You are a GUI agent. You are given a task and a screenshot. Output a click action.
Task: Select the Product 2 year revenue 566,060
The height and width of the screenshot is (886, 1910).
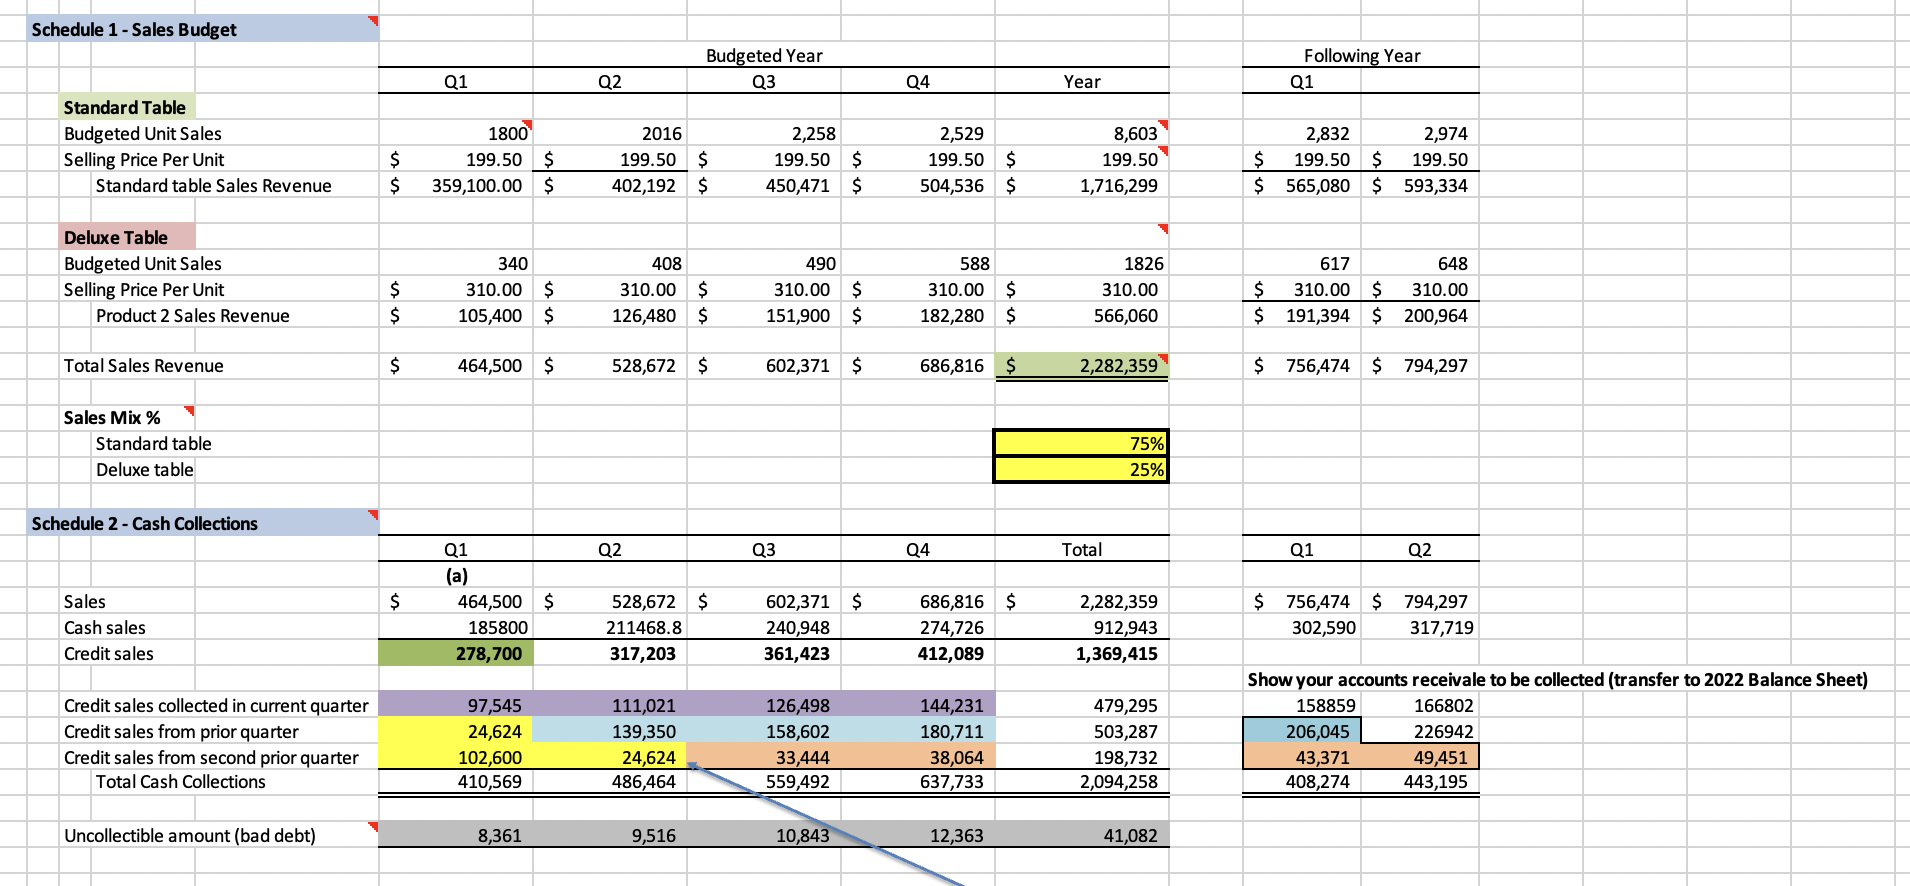[1082, 315]
